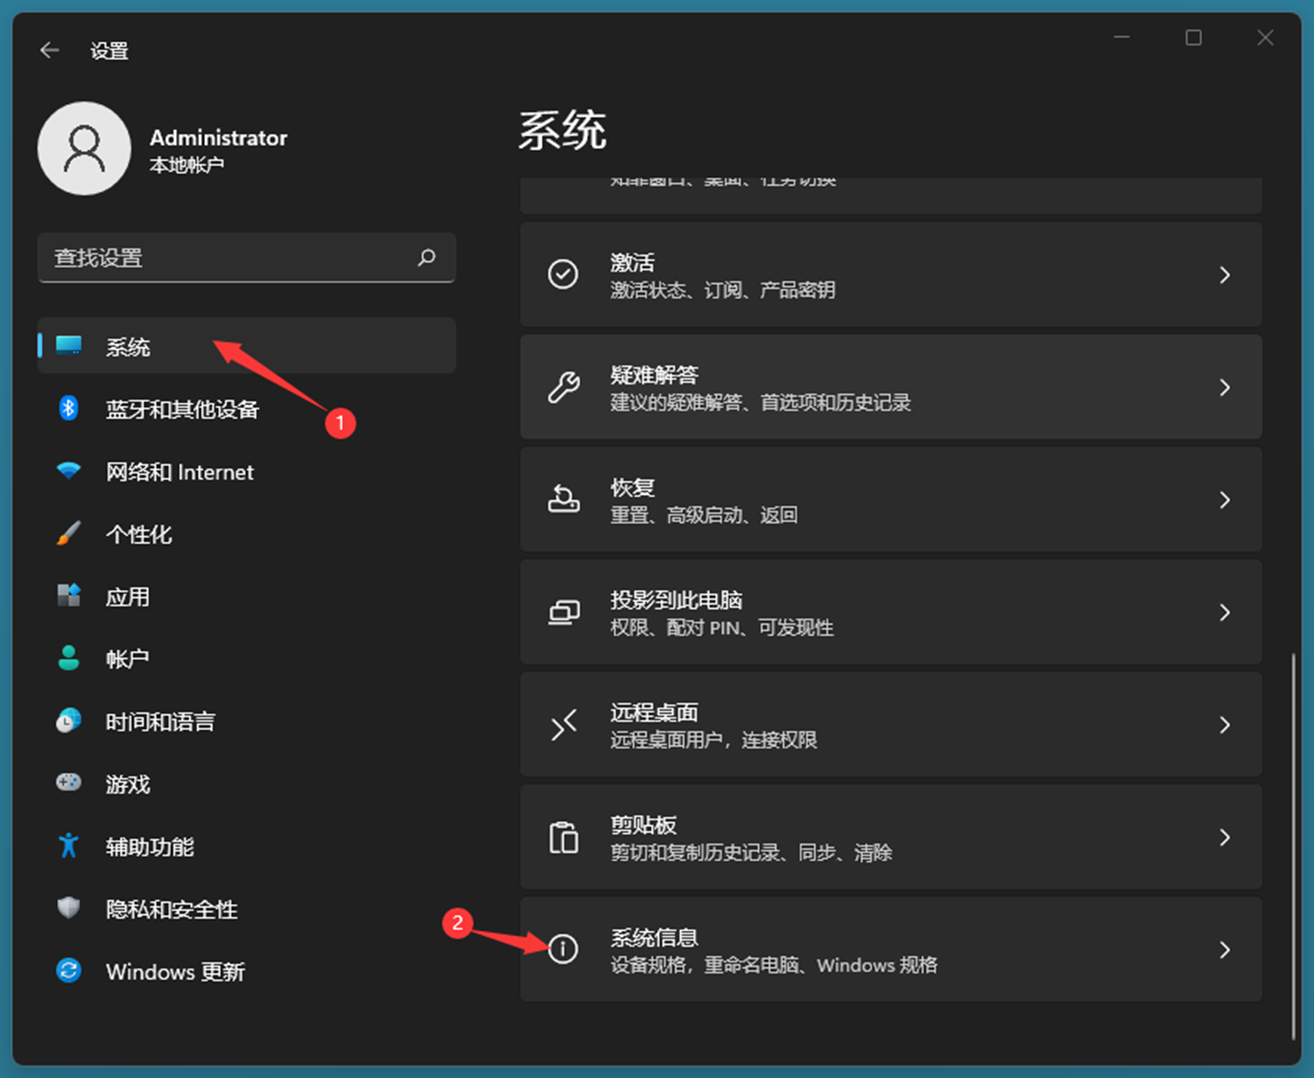Click the 剪贴板 row chevron
The width and height of the screenshot is (1314, 1078).
coord(1225,837)
